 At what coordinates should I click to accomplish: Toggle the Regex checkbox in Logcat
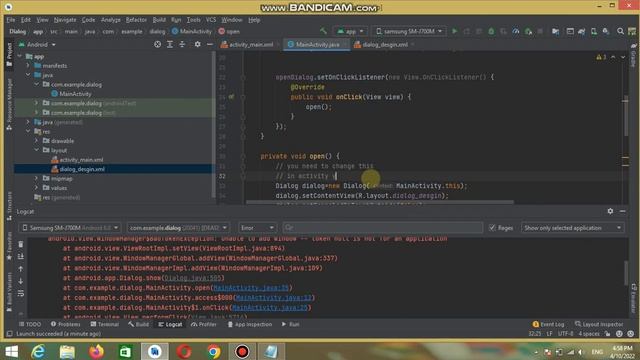coord(492,228)
